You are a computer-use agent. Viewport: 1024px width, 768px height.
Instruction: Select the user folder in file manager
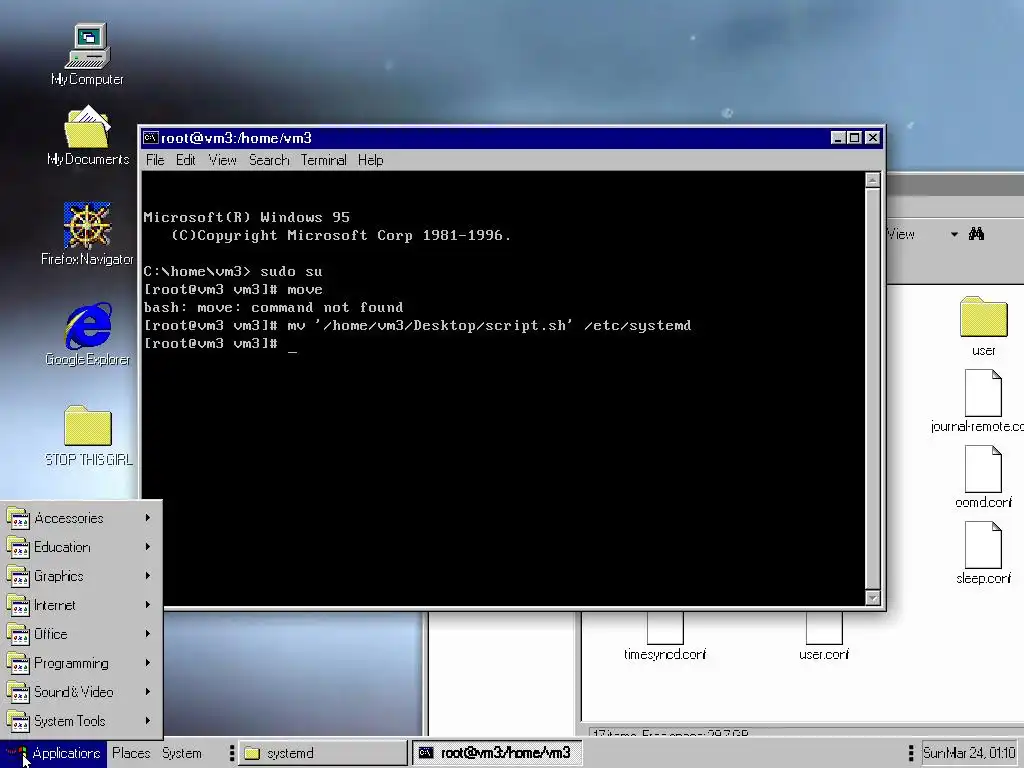pyautogui.click(x=984, y=326)
